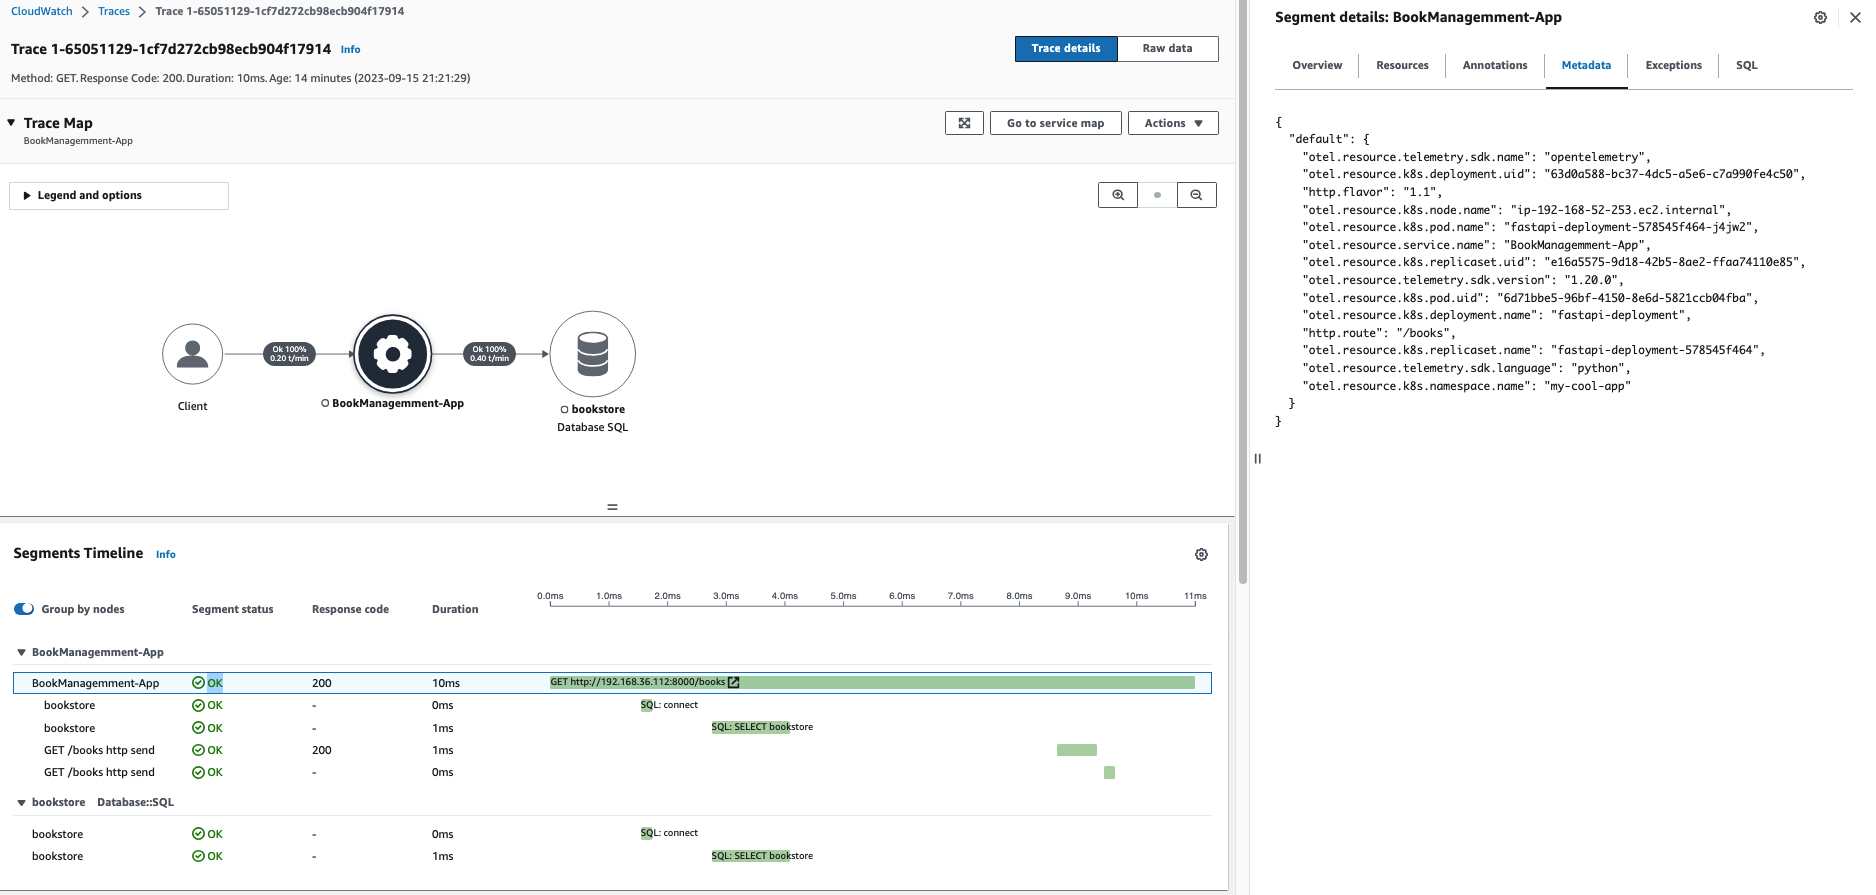1876x895 pixels.
Task: Switch to Exceptions tab
Action: (x=1673, y=65)
